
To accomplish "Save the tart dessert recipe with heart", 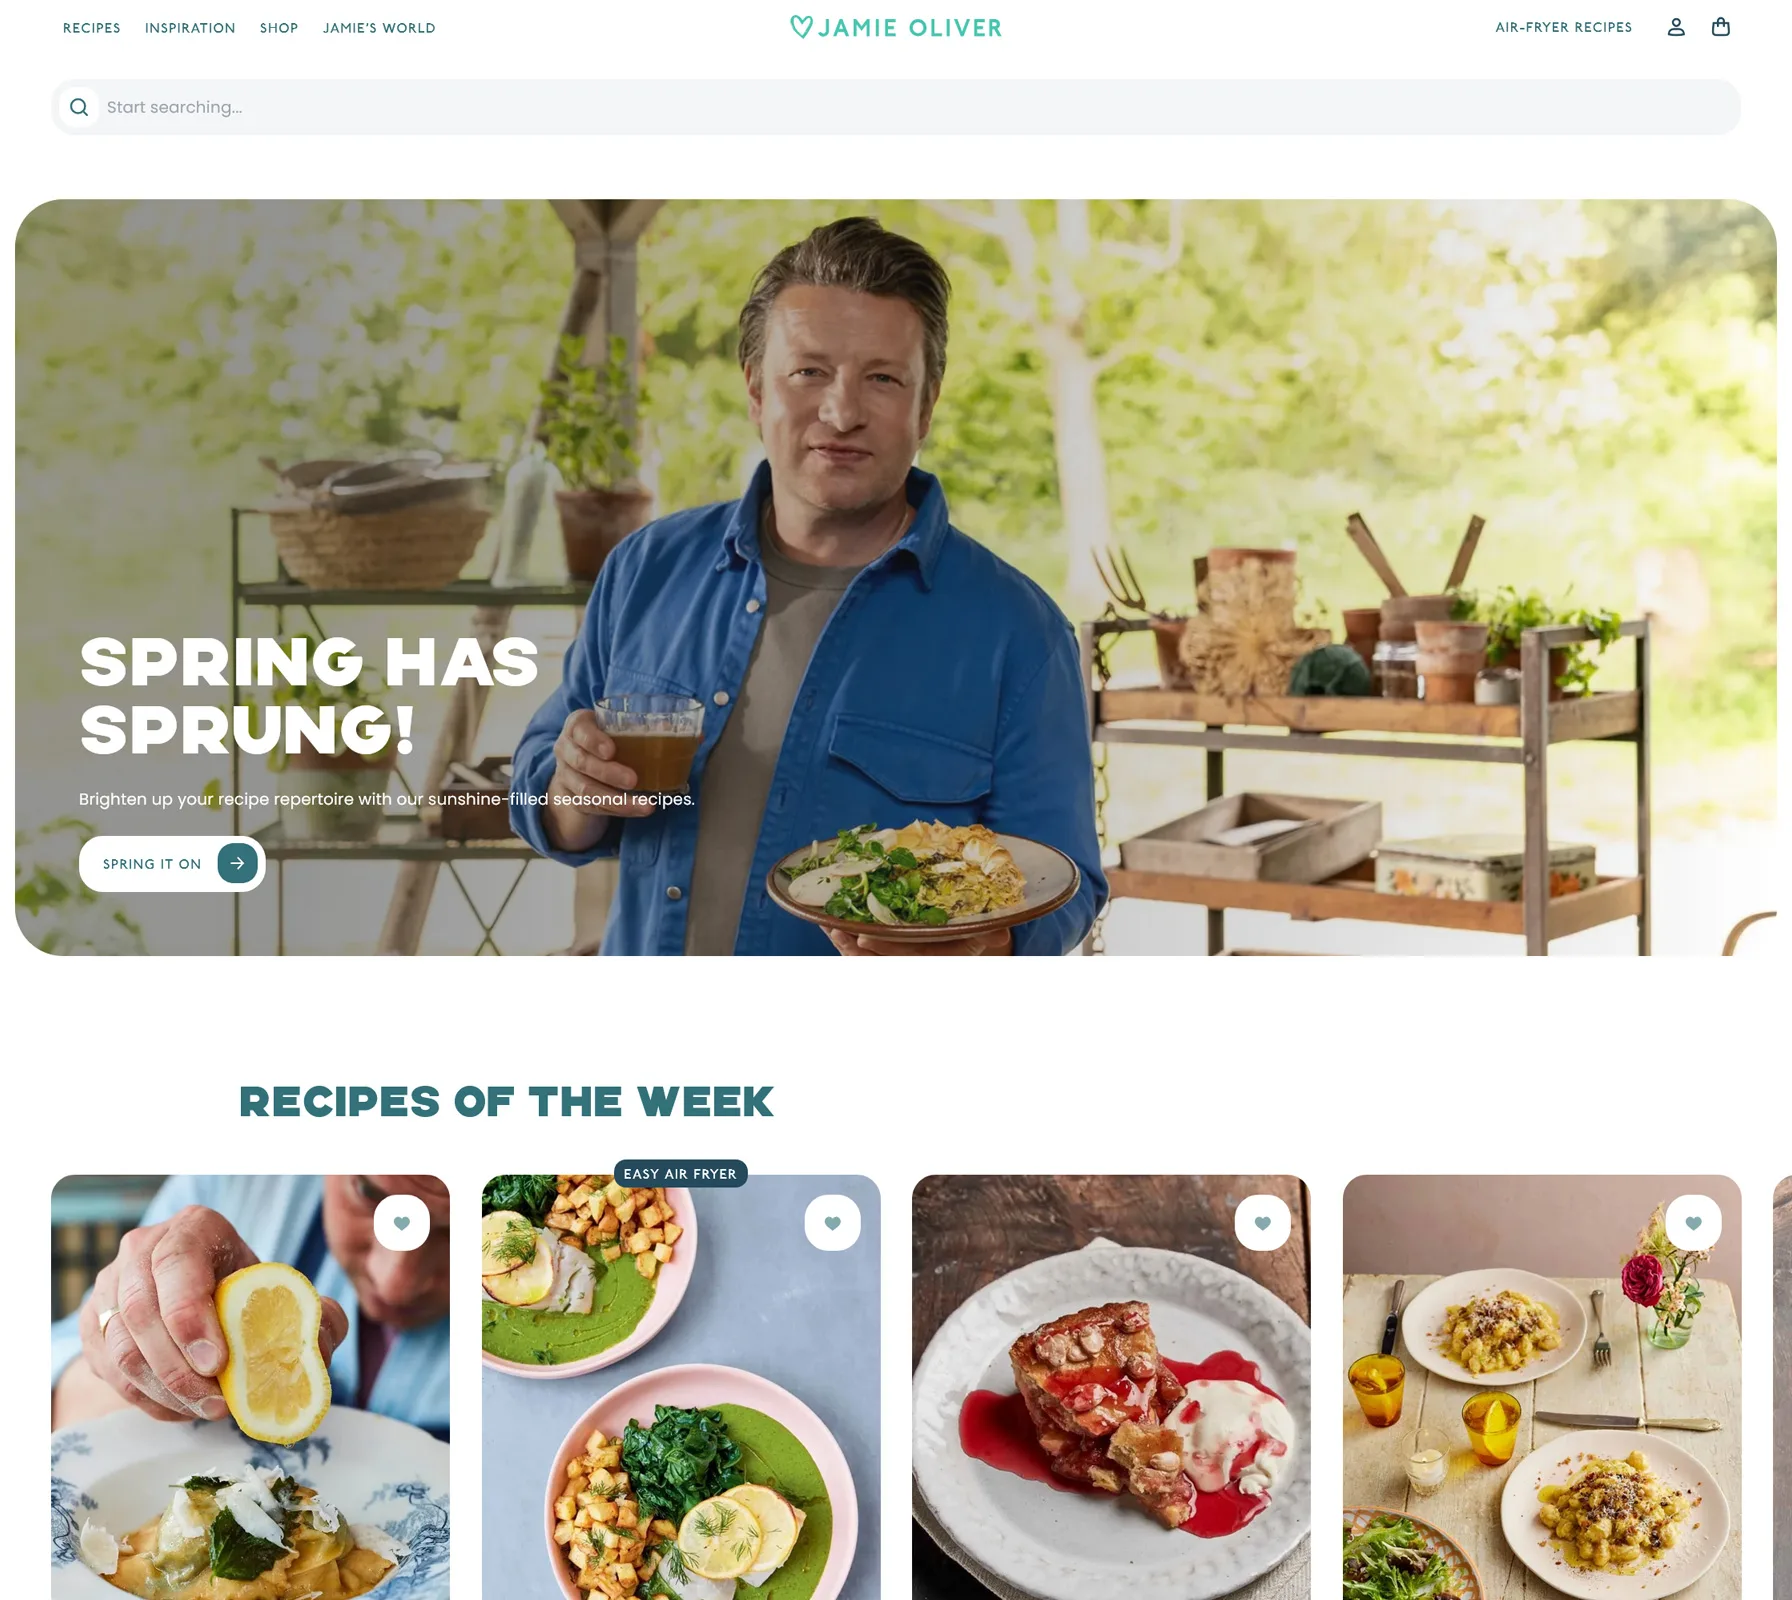I will 1262,1222.
